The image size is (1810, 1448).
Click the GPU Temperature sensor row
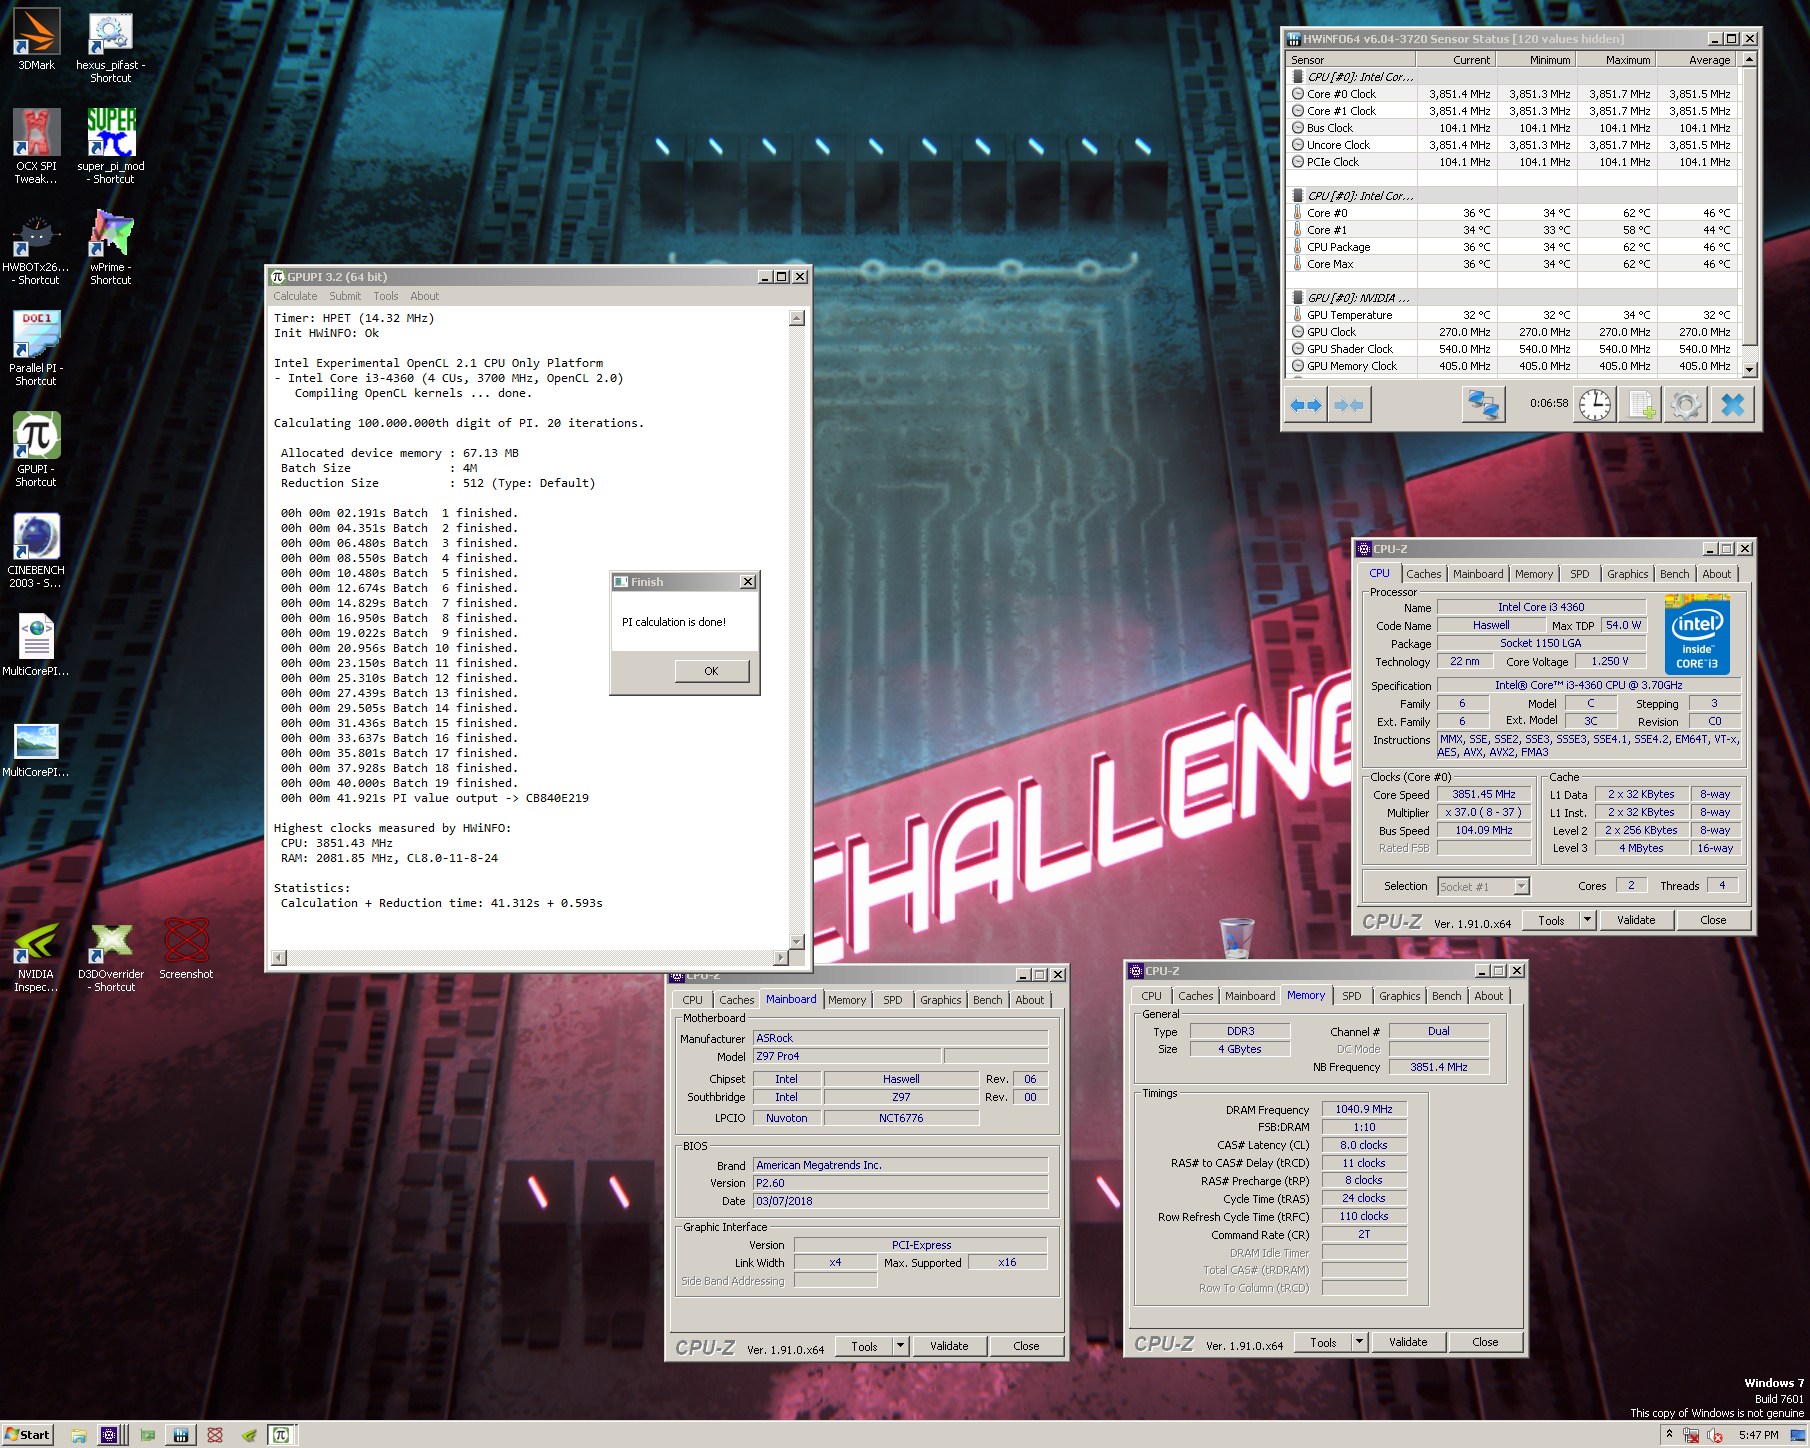(x=1513, y=315)
